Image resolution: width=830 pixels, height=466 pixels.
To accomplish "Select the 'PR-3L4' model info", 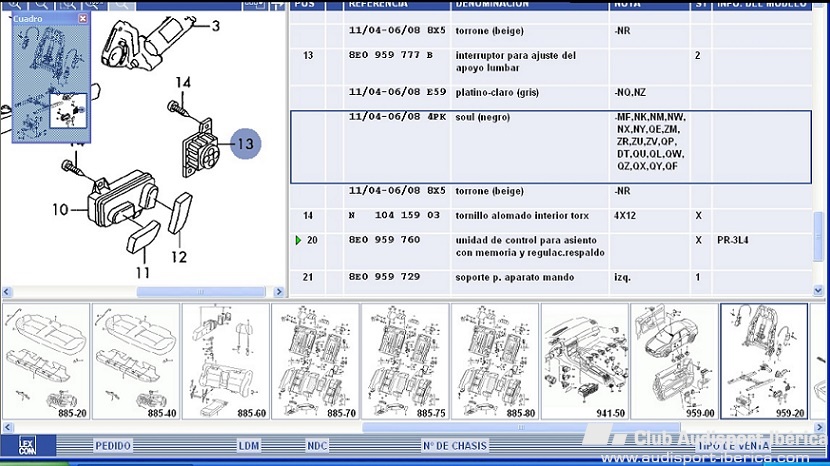I will pyautogui.click(x=733, y=240).
